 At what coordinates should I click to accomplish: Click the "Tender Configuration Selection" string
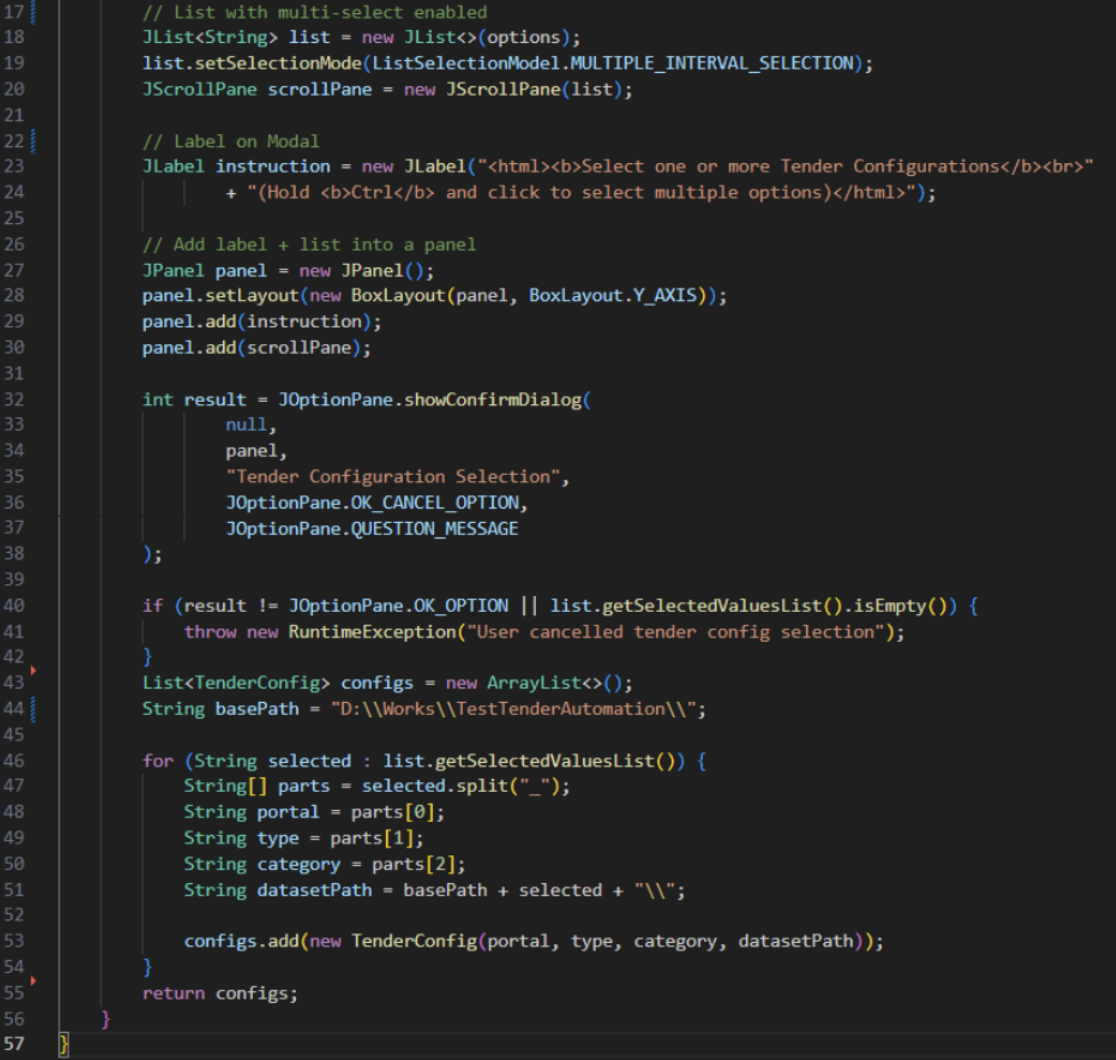(397, 476)
